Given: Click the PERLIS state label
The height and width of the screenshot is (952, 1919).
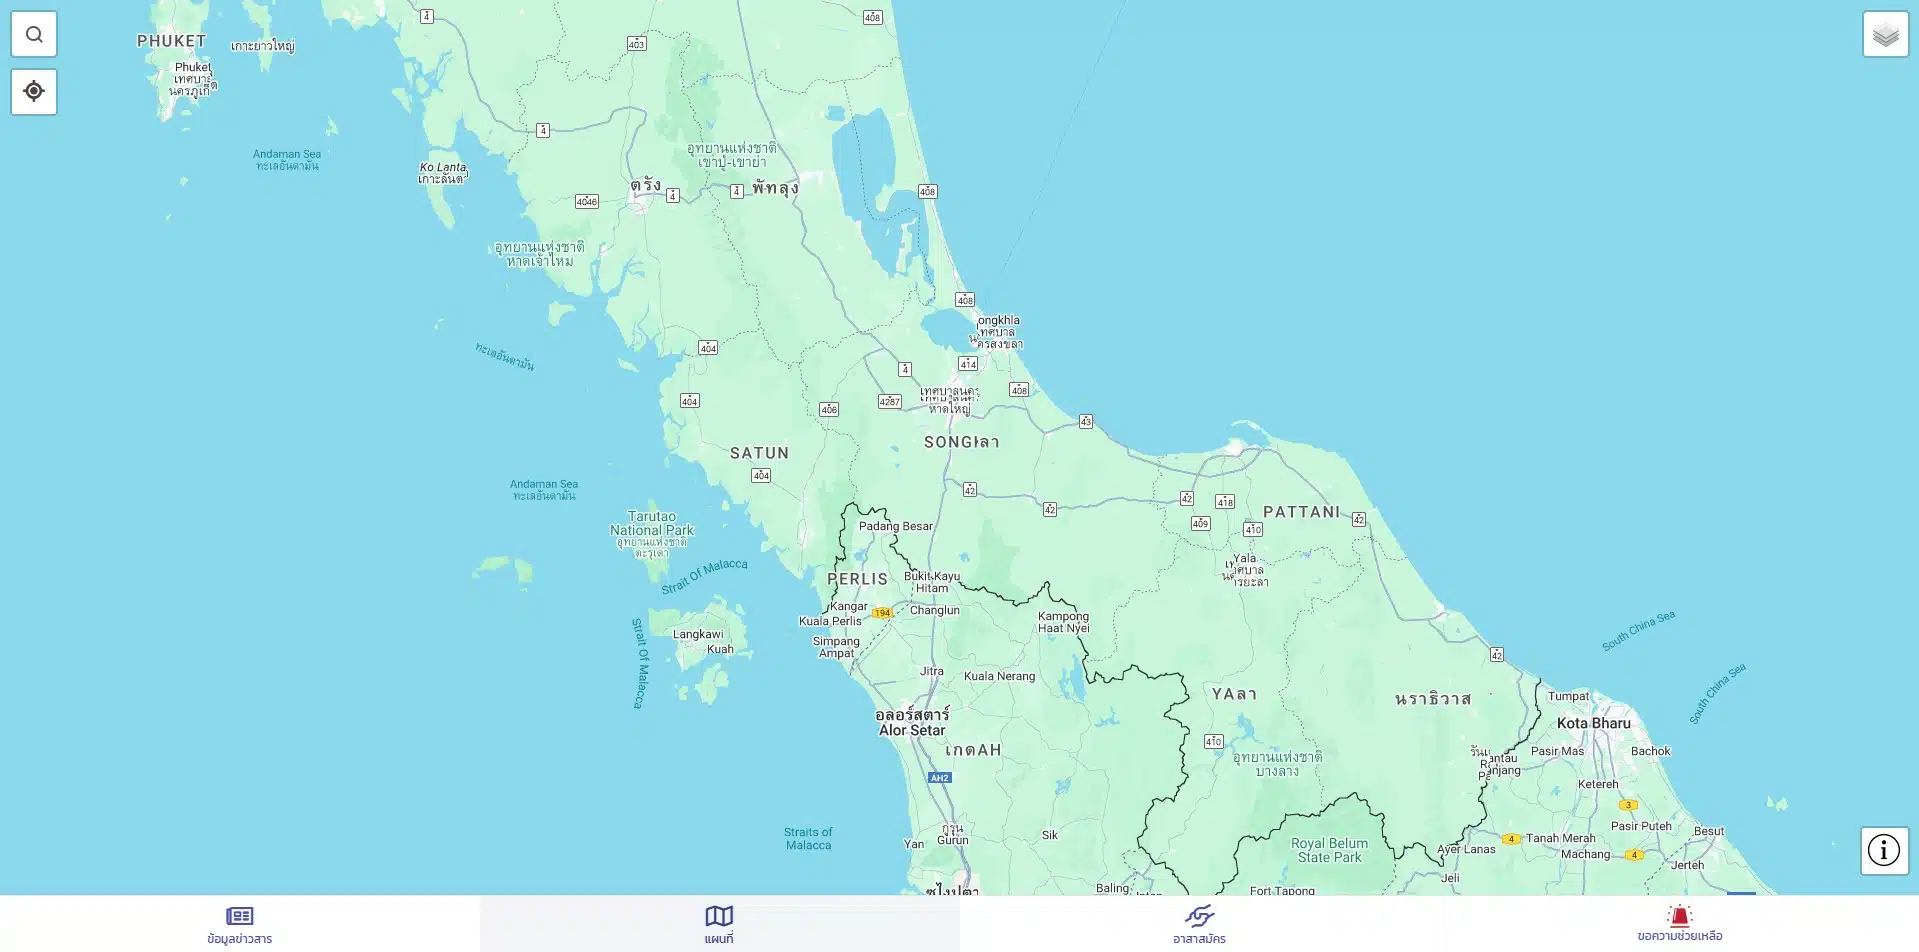Looking at the screenshot, I should coord(857,579).
